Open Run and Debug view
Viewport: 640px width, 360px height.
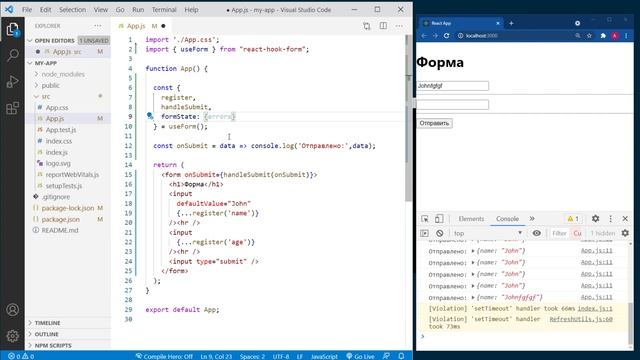pyautogui.click(x=12, y=82)
